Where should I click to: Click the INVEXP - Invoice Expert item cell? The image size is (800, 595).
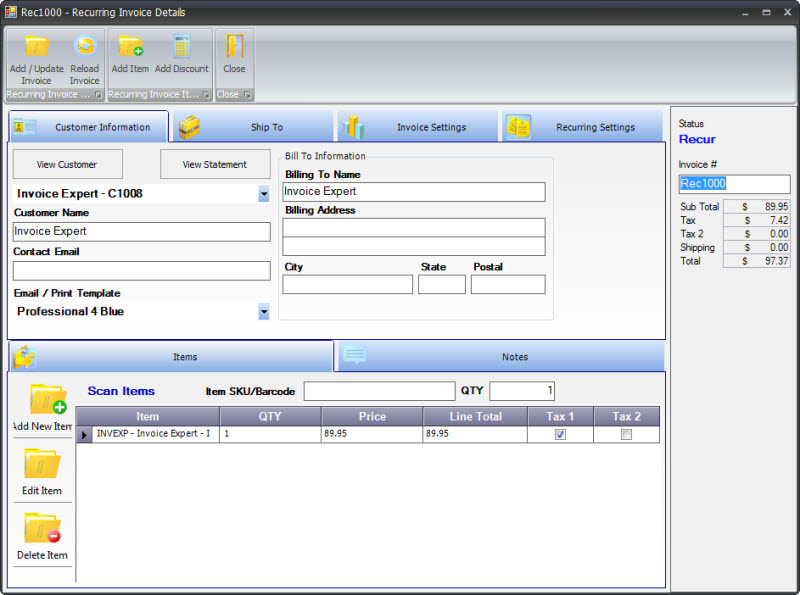coord(156,434)
